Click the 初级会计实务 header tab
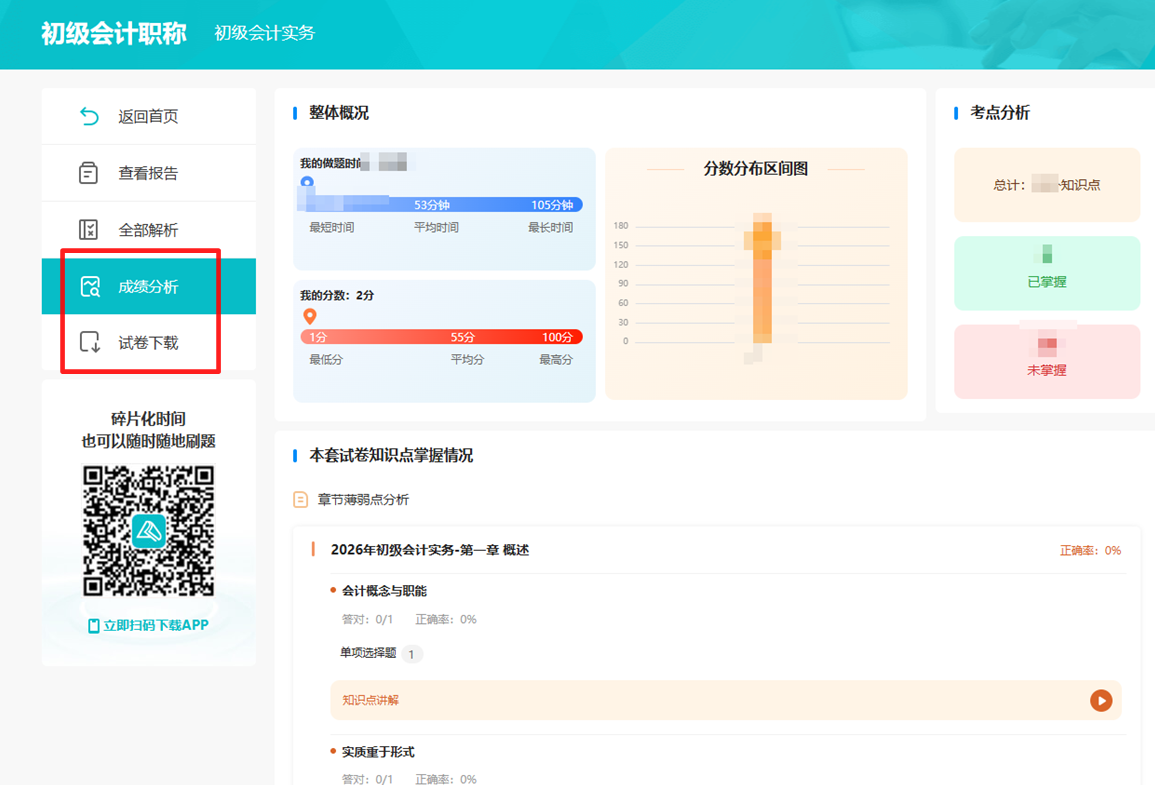 tap(262, 33)
